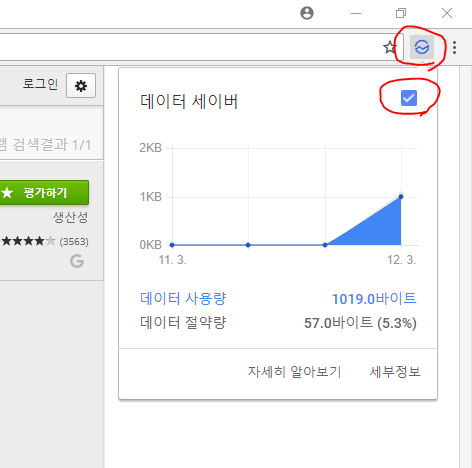This screenshot has width=472, height=468.
Task: Click the grey Google G icon
Action: (x=77, y=261)
